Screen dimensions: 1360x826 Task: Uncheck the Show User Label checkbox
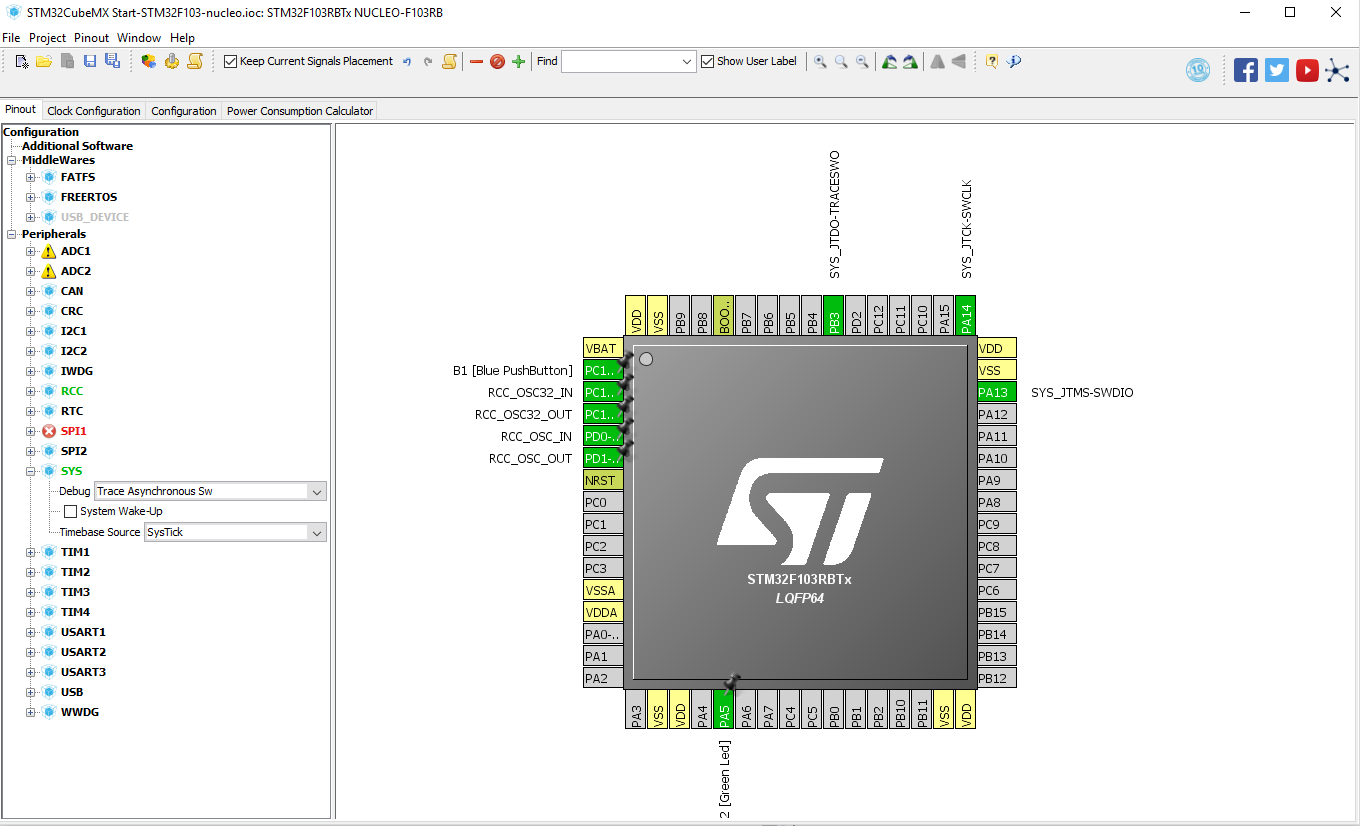click(x=708, y=62)
